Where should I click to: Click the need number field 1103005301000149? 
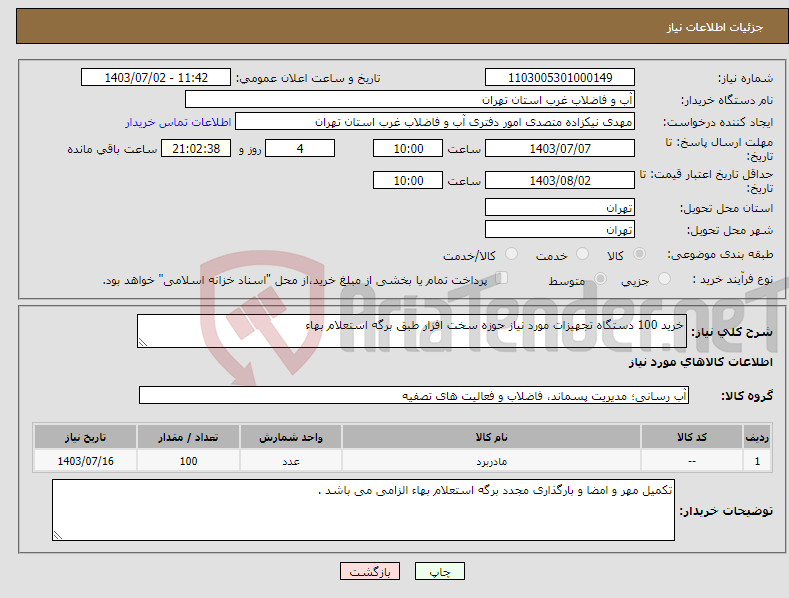tap(560, 78)
